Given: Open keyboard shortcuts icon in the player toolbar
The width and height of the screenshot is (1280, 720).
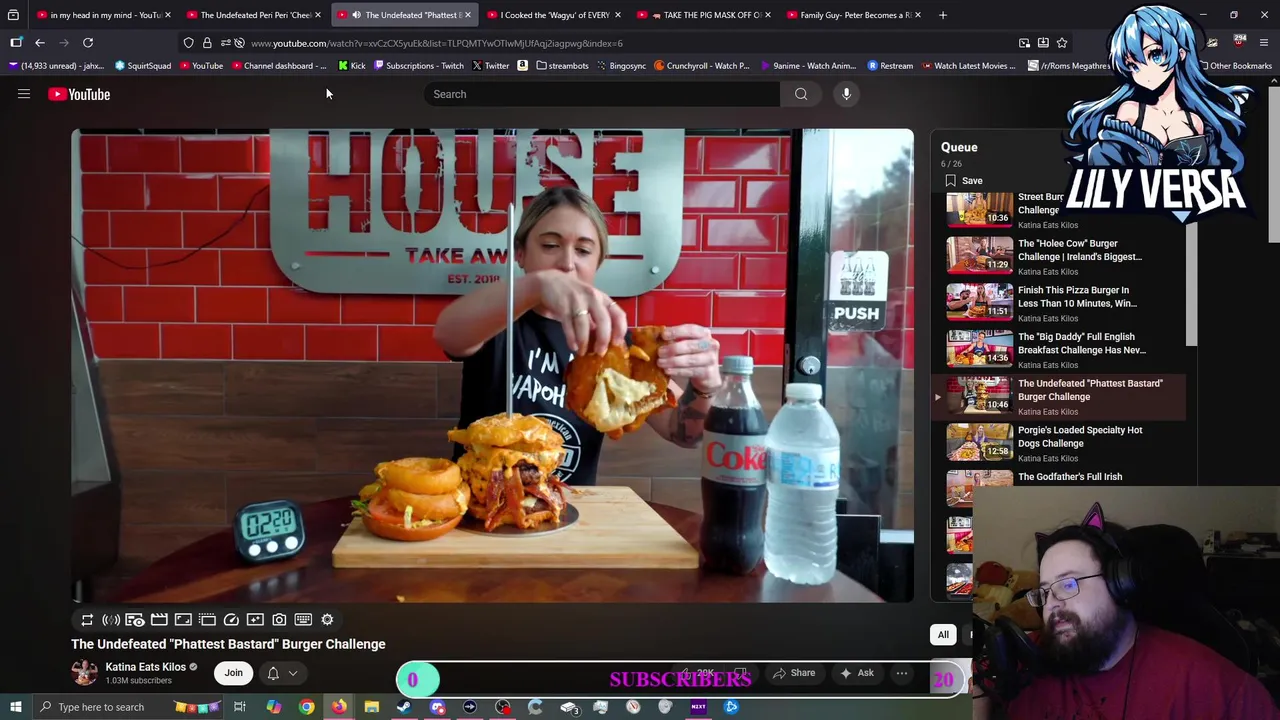Looking at the screenshot, I should coord(303,620).
